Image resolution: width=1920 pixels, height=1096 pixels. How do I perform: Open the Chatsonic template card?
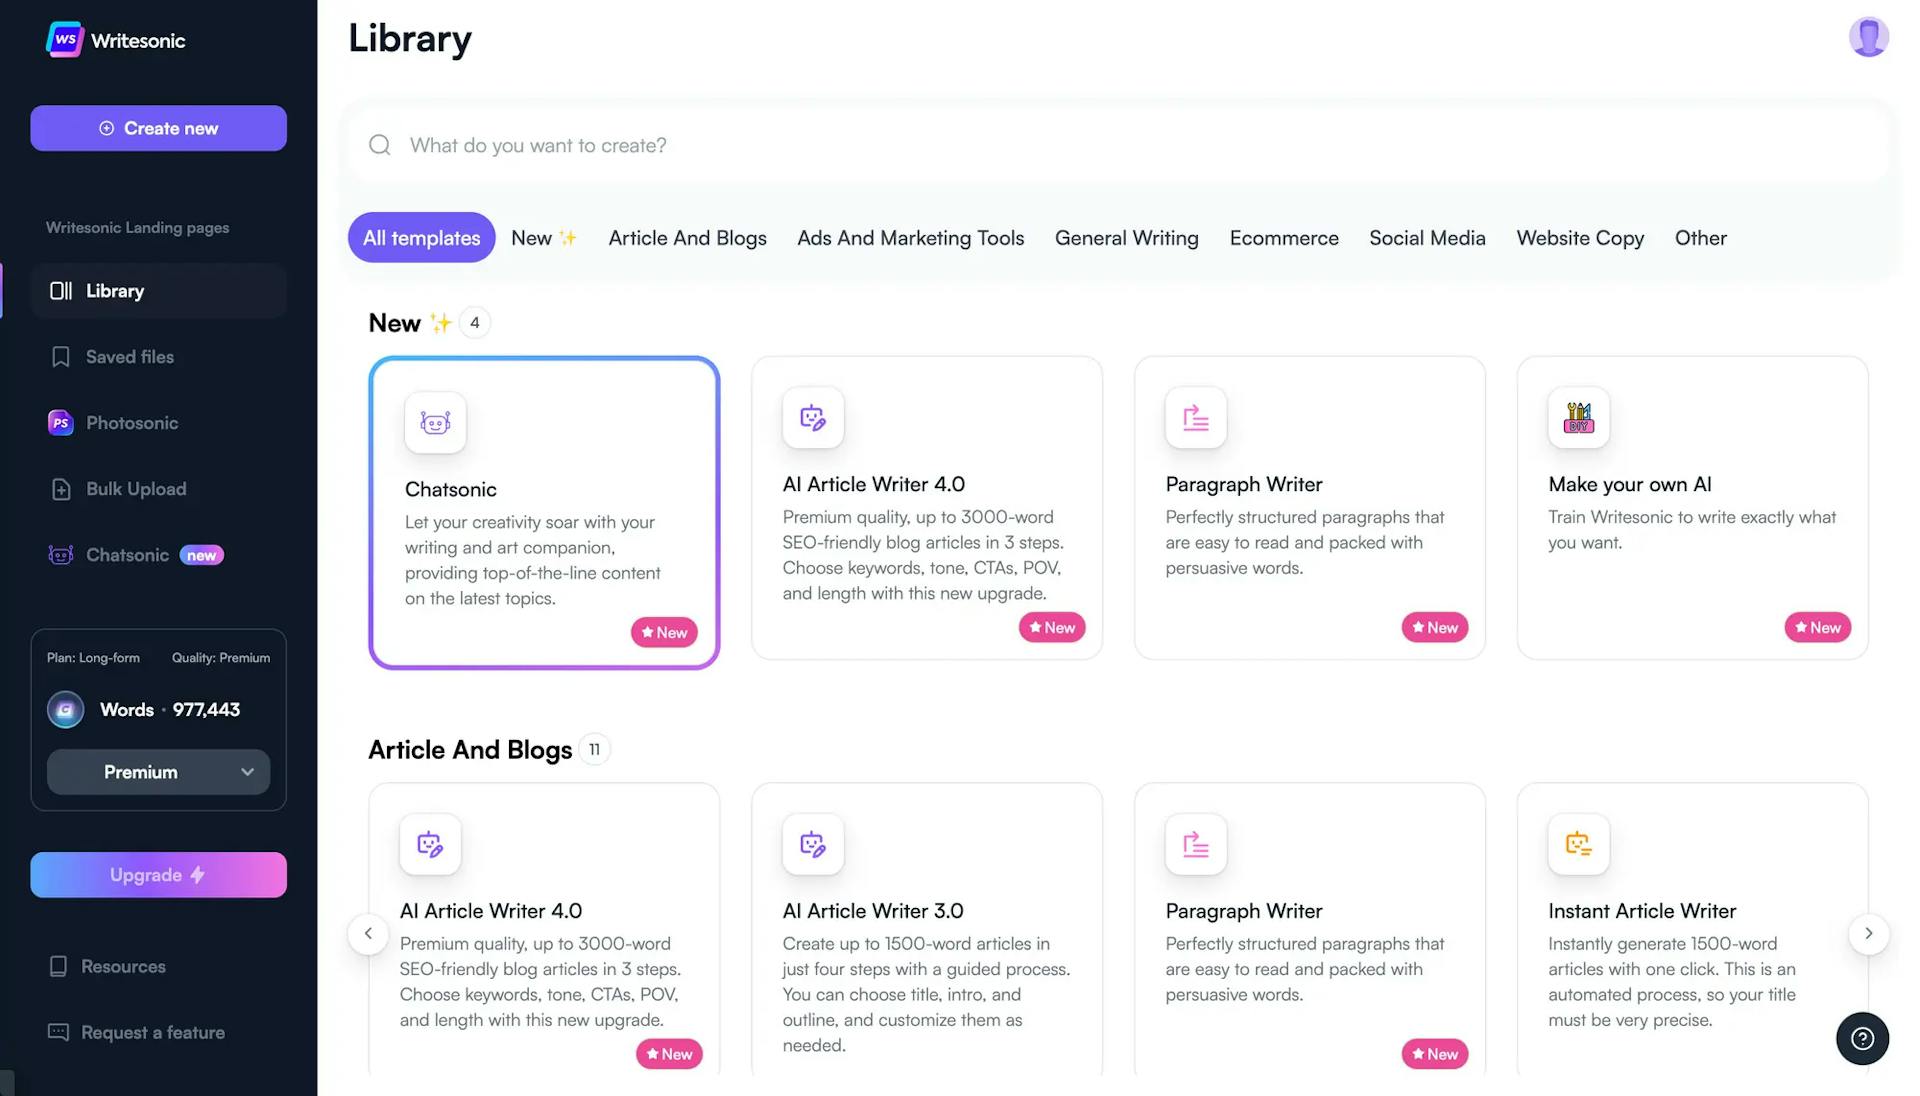(x=543, y=512)
